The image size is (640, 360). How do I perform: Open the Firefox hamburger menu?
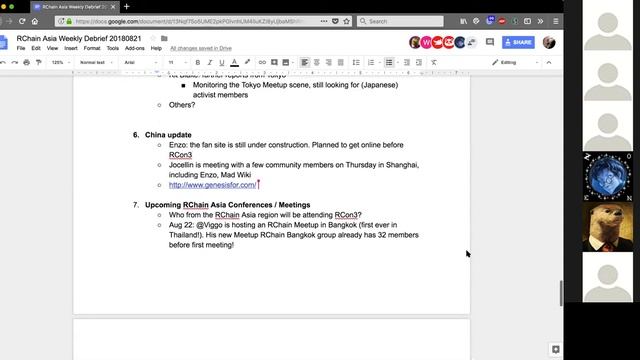pyautogui.click(x=556, y=21)
